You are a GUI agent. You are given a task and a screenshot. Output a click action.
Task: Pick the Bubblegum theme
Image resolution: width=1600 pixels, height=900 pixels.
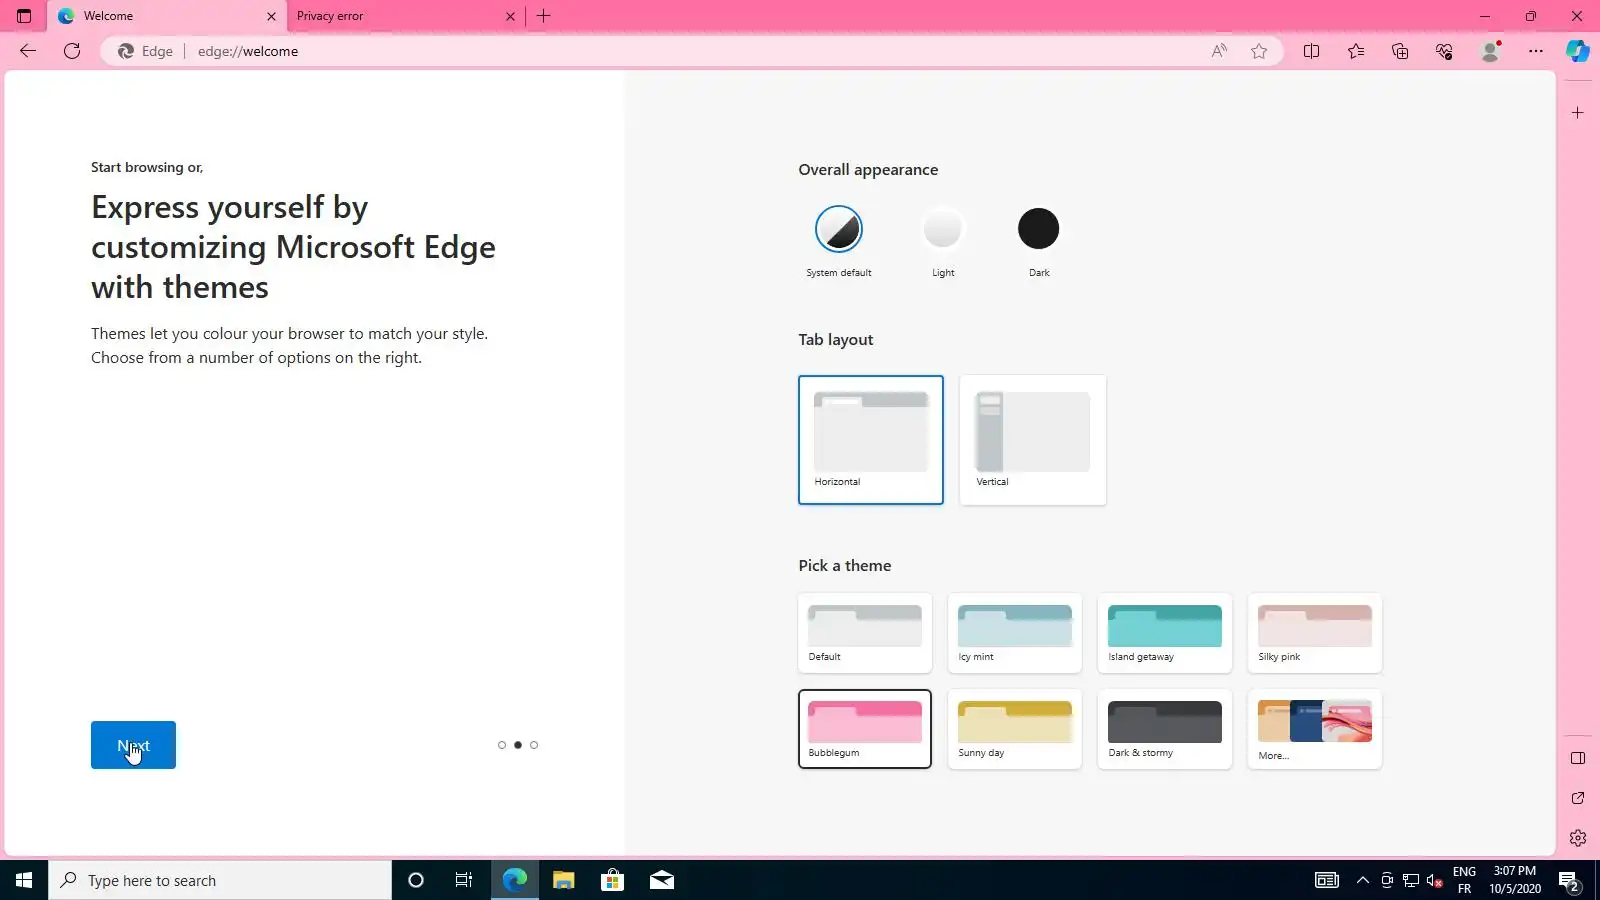[x=865, y=729]
